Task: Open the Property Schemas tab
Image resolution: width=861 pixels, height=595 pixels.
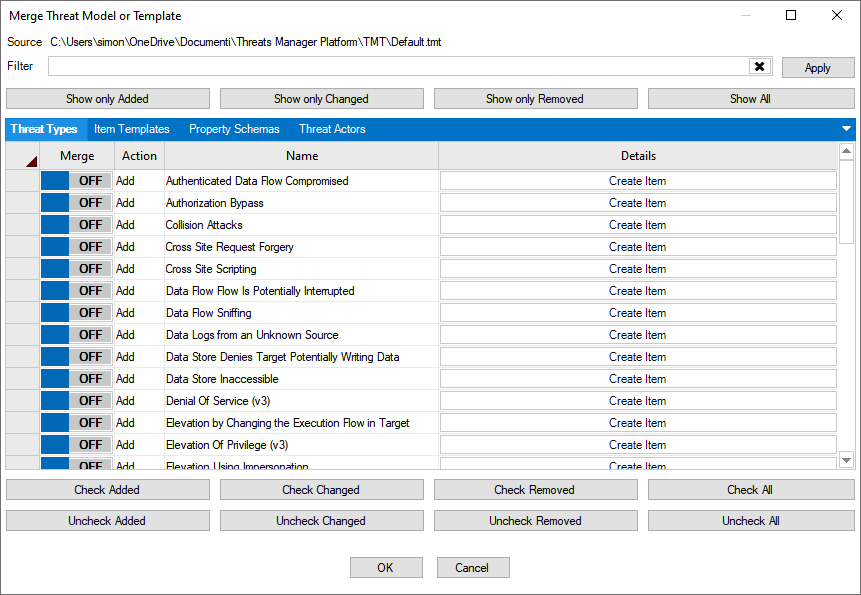Action: [234, 129]
